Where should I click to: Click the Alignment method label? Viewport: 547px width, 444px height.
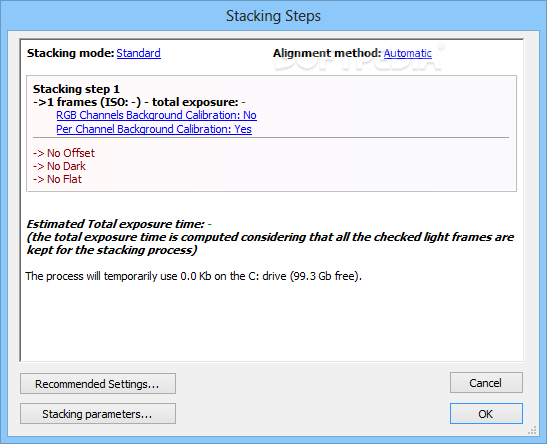(327, 53)
